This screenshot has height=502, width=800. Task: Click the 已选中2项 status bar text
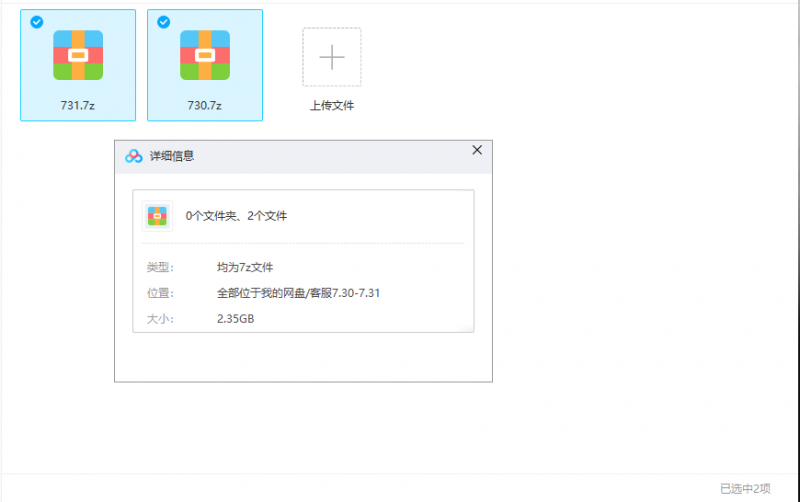click(745, 489)
